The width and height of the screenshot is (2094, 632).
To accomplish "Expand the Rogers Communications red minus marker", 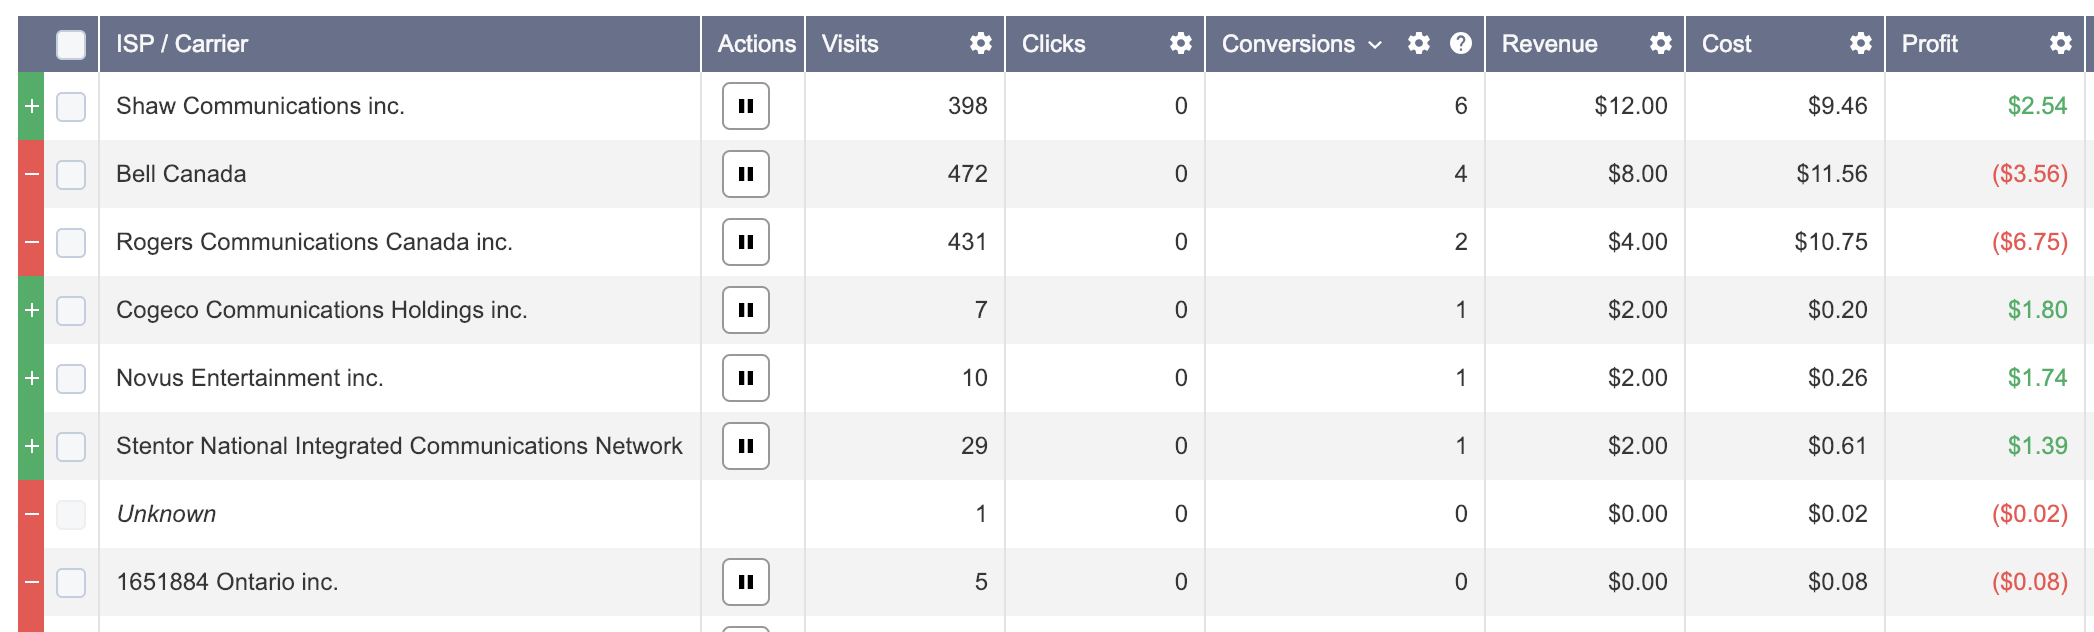I will coord(31,242).
